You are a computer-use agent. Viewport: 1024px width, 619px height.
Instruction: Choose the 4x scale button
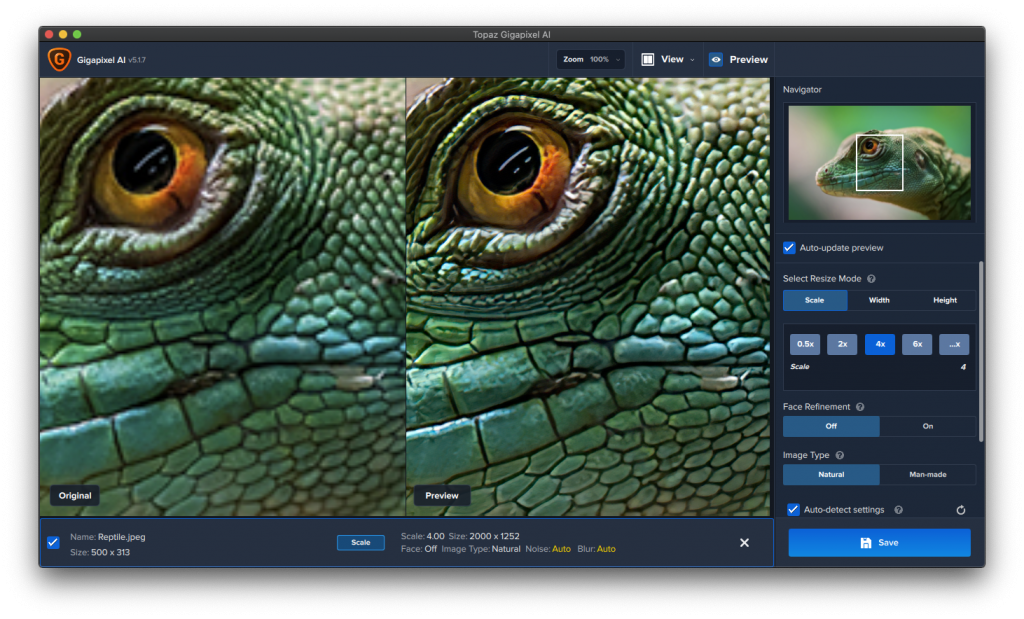point(880,344)
